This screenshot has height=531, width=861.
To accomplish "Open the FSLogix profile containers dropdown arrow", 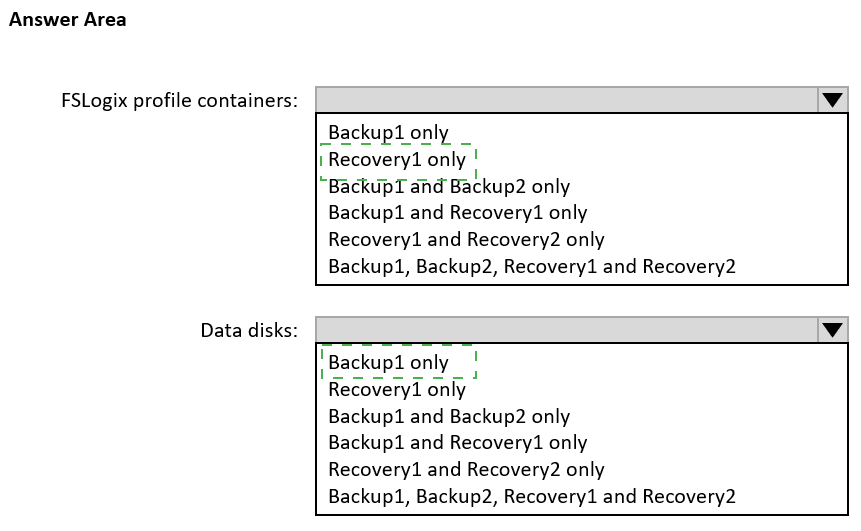I will click(x=832, y=100).
